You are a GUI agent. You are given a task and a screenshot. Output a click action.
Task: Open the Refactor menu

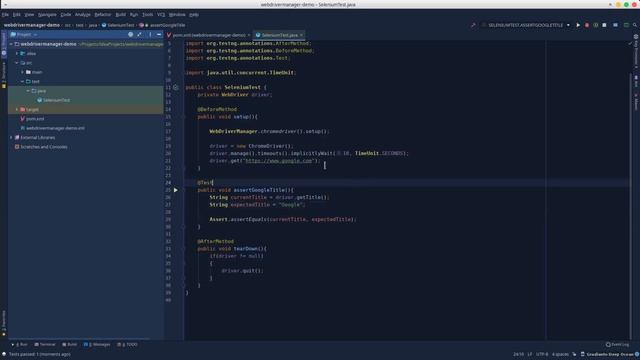[x=103, y=15]
